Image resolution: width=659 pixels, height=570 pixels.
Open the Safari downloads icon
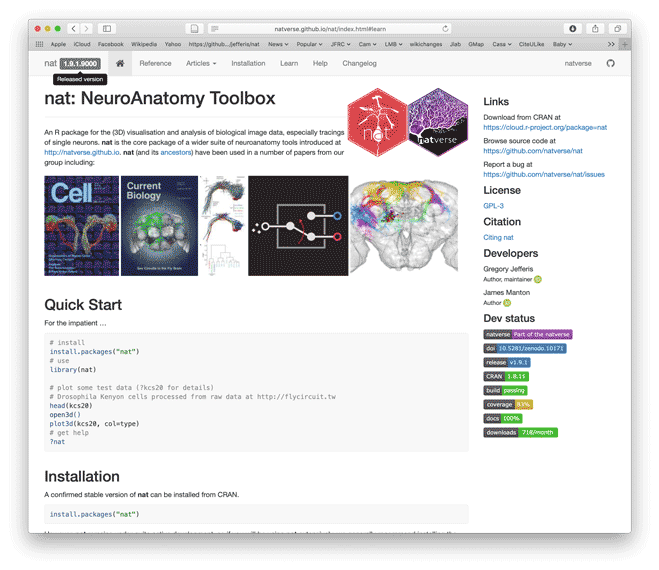[x=573, y=29]
